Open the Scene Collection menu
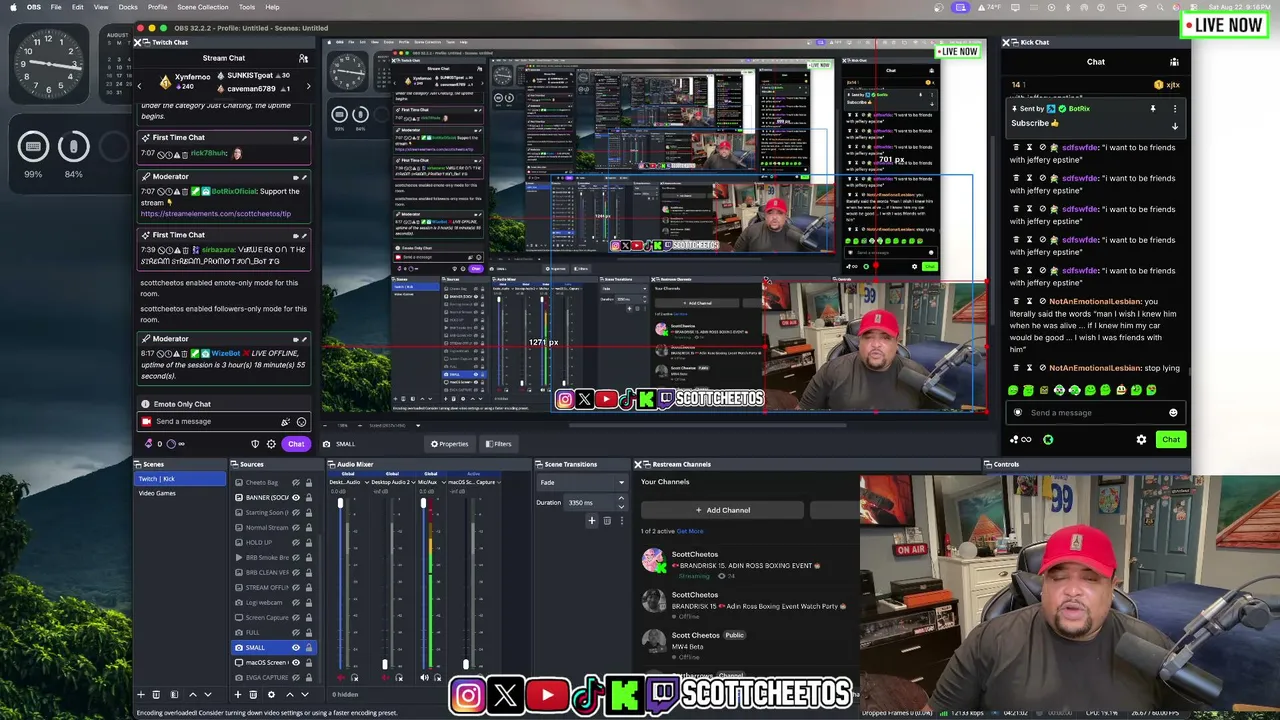The width and height of the screenshot is (1280, 720). [203, 7]
